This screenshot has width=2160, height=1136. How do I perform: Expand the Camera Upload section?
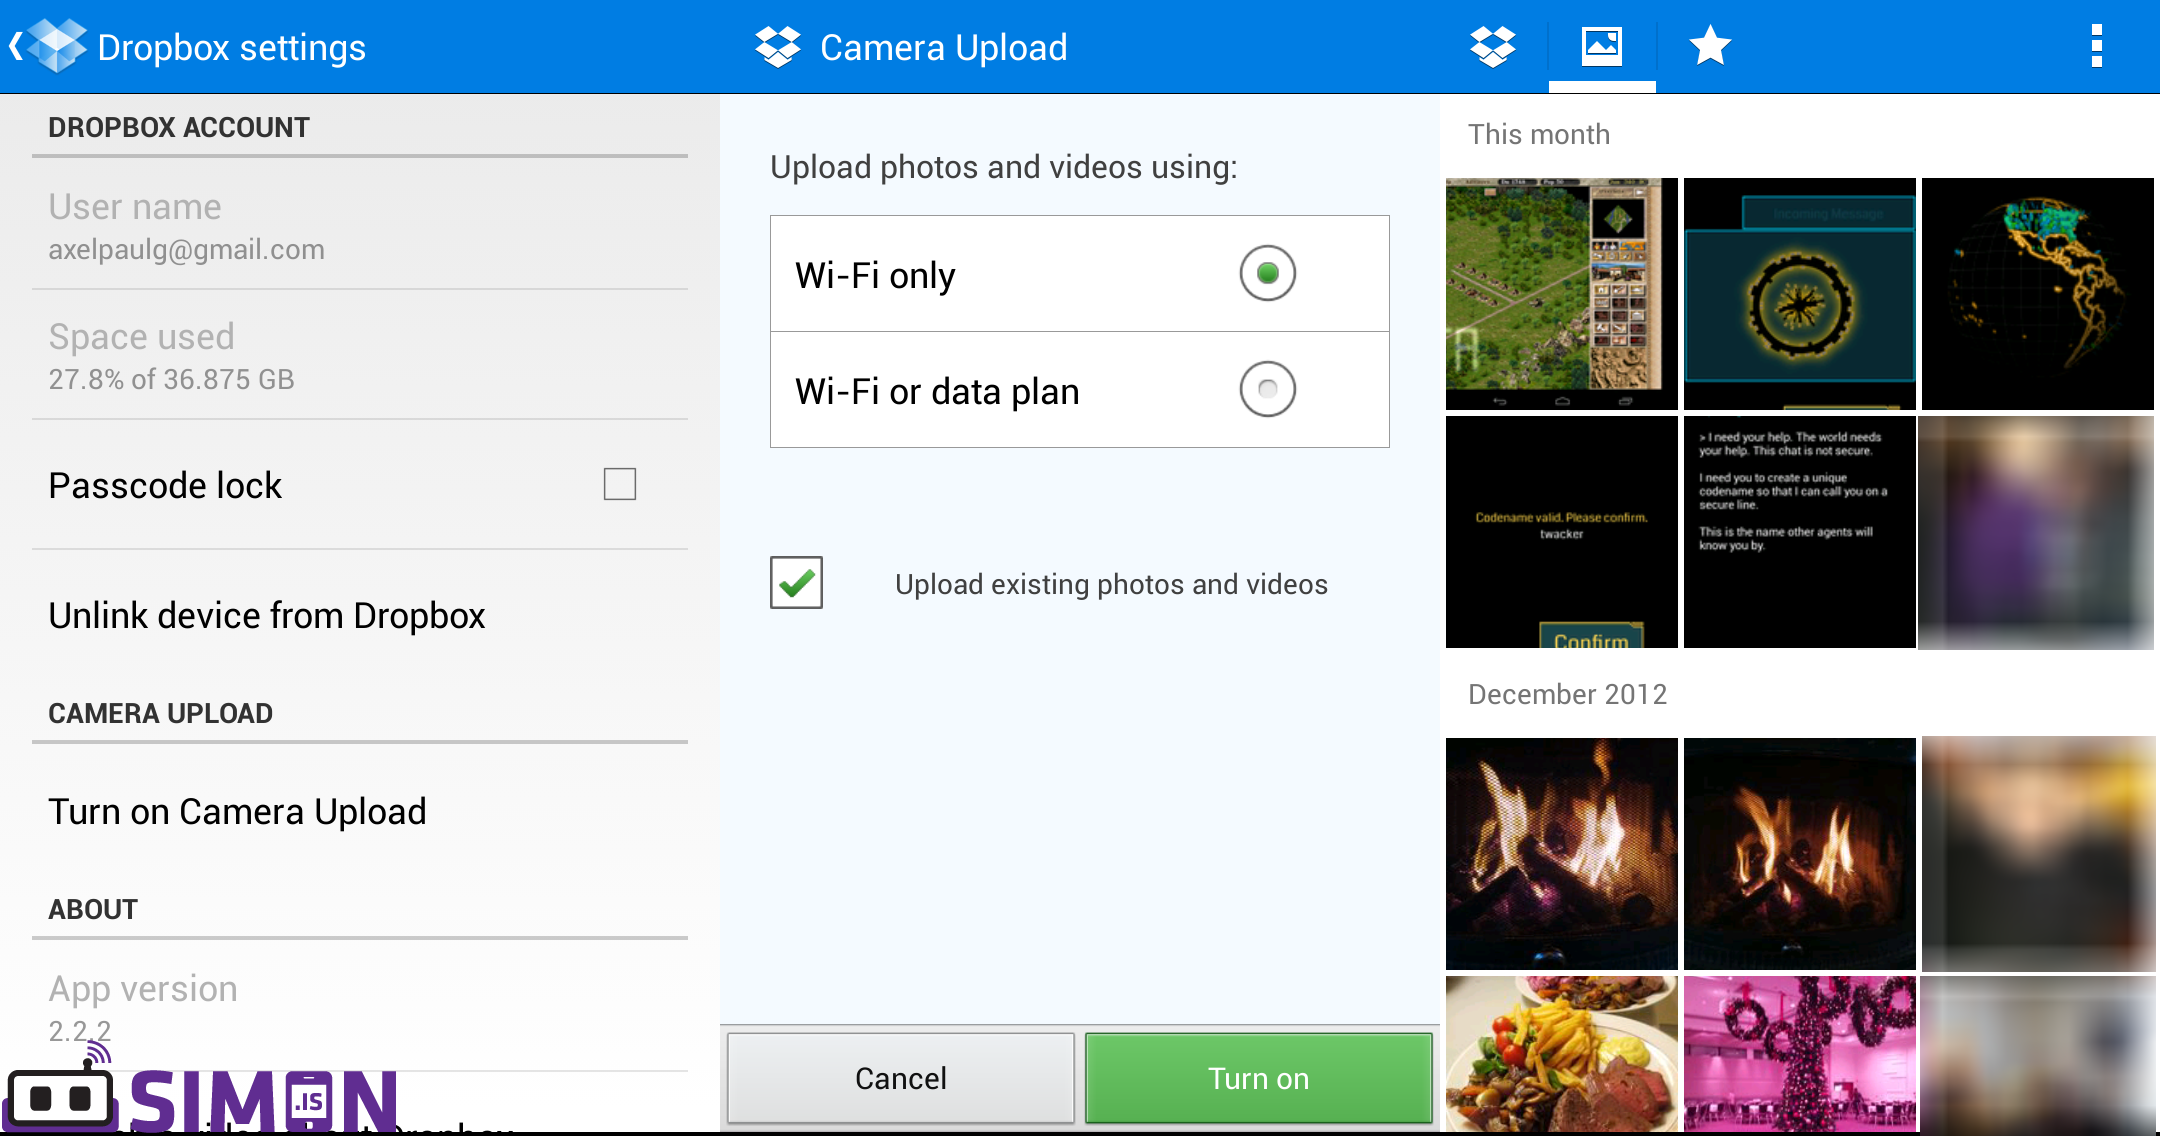click(x=160, y=712)
